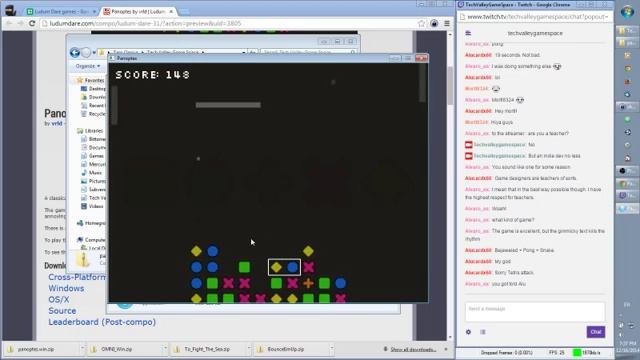This screenshot has width=640, height=360.
Task: Open the viewer list icon in Twitch chat
Action: coord(483,332)
